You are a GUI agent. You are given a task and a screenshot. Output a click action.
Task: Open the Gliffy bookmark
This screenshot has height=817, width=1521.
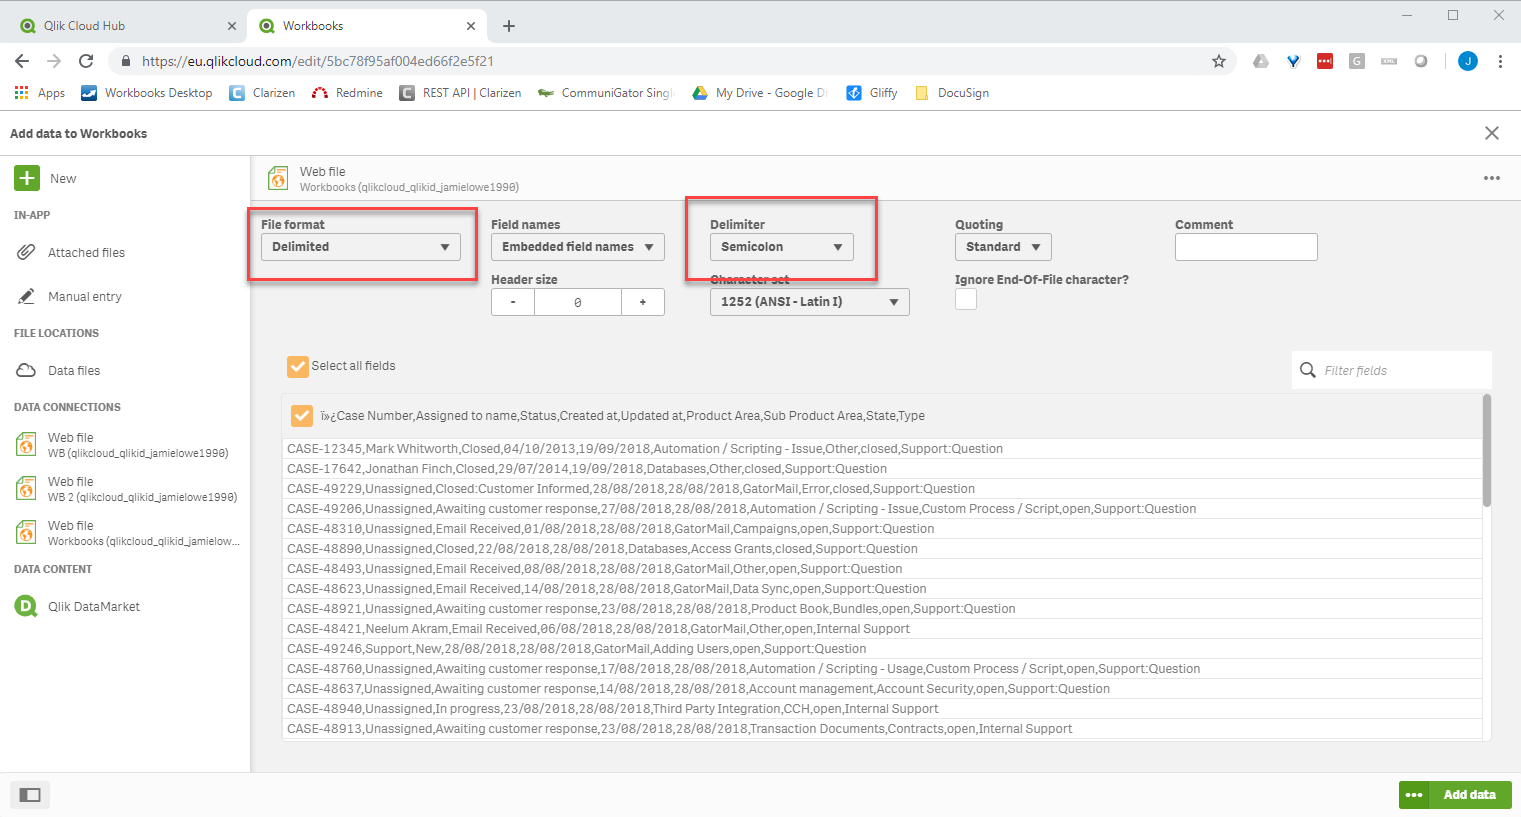coord(872,93)
